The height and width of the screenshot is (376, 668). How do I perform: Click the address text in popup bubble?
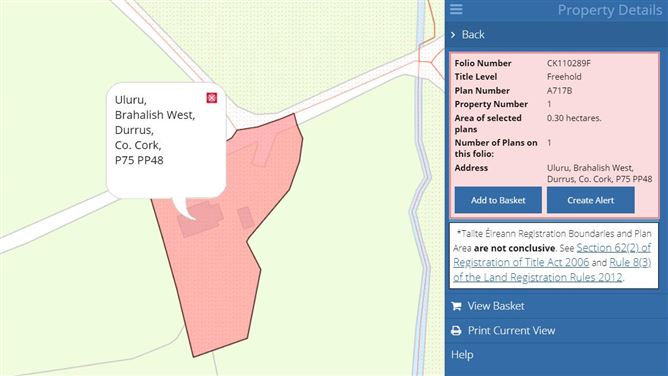(x=155, y=130)
